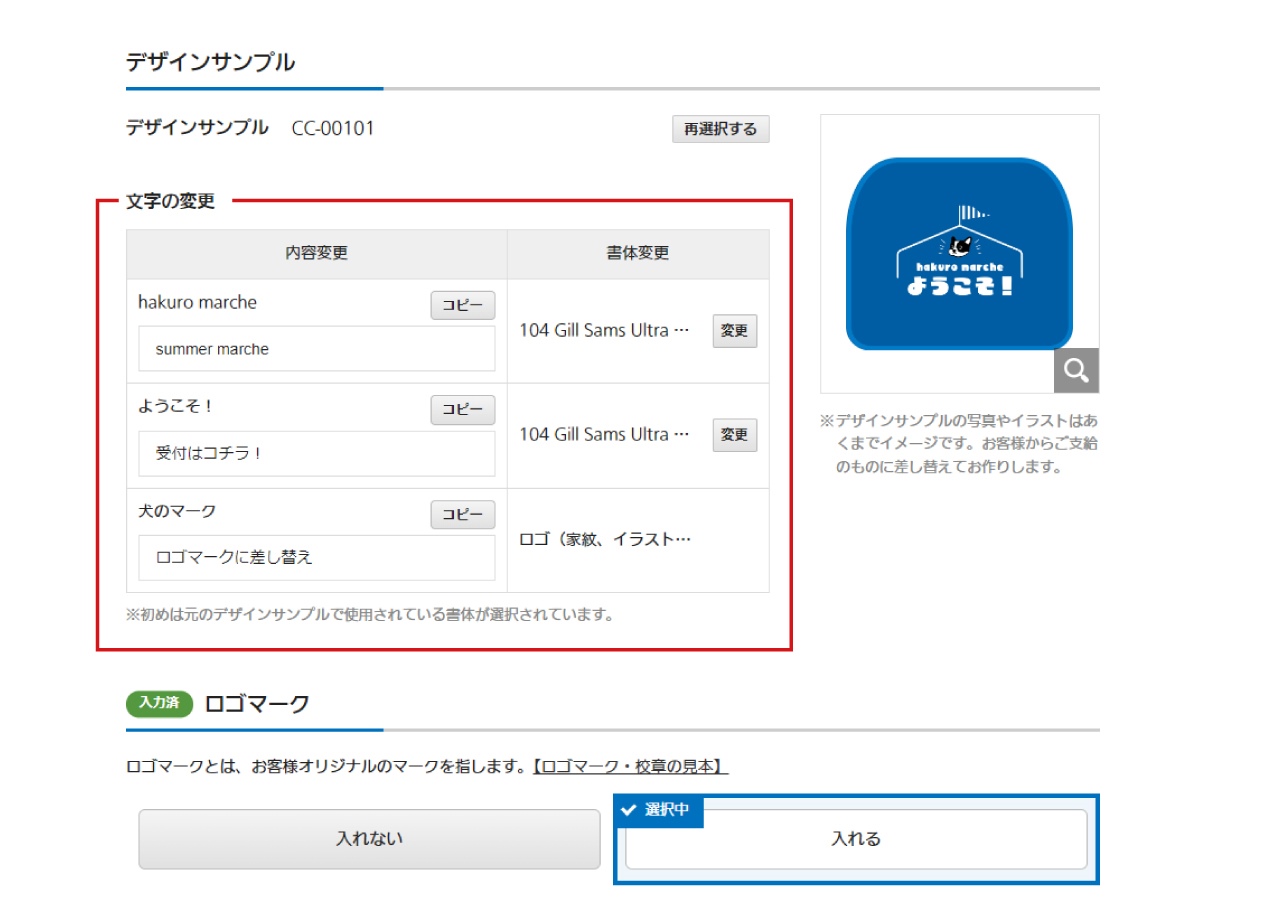Viewport: 1280px width, 912px height.
Task: Click the hakuro marche label text
Action: click(x=198, y=303)
